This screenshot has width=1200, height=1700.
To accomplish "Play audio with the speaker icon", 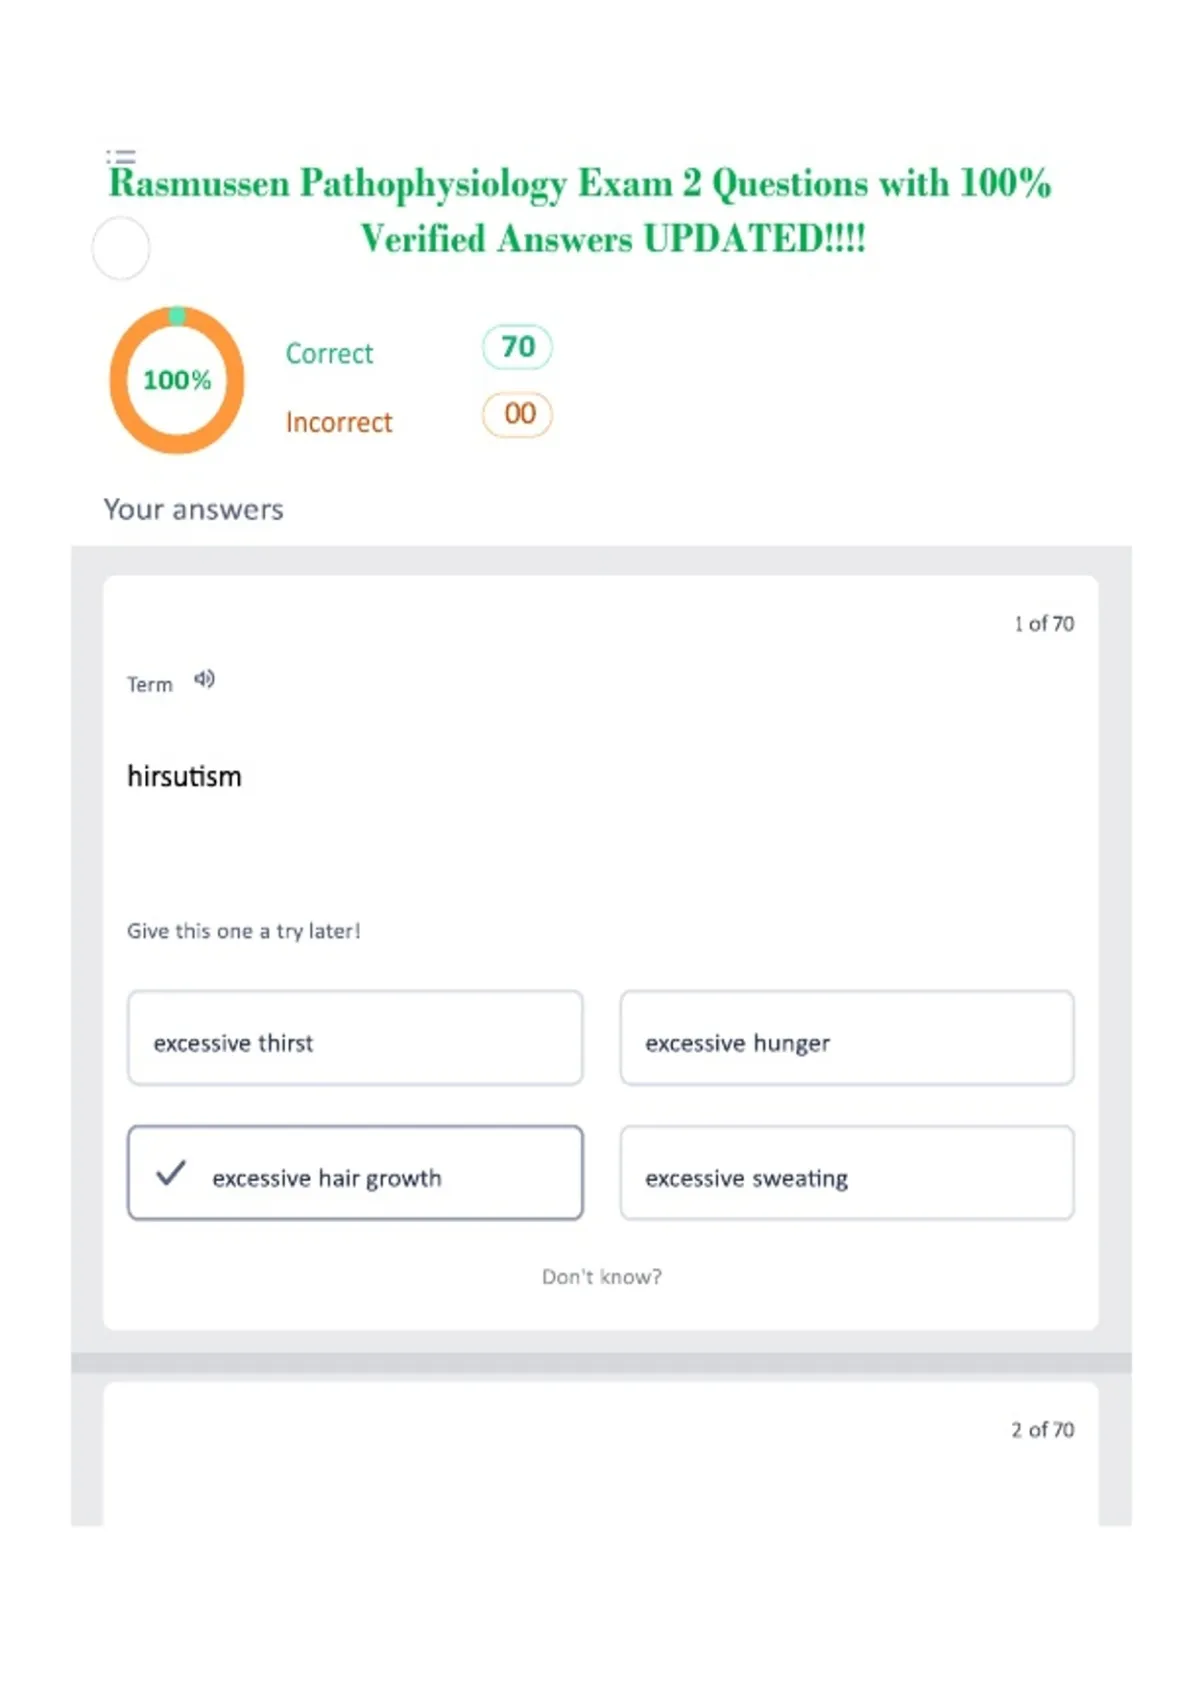I will point(204,679).
